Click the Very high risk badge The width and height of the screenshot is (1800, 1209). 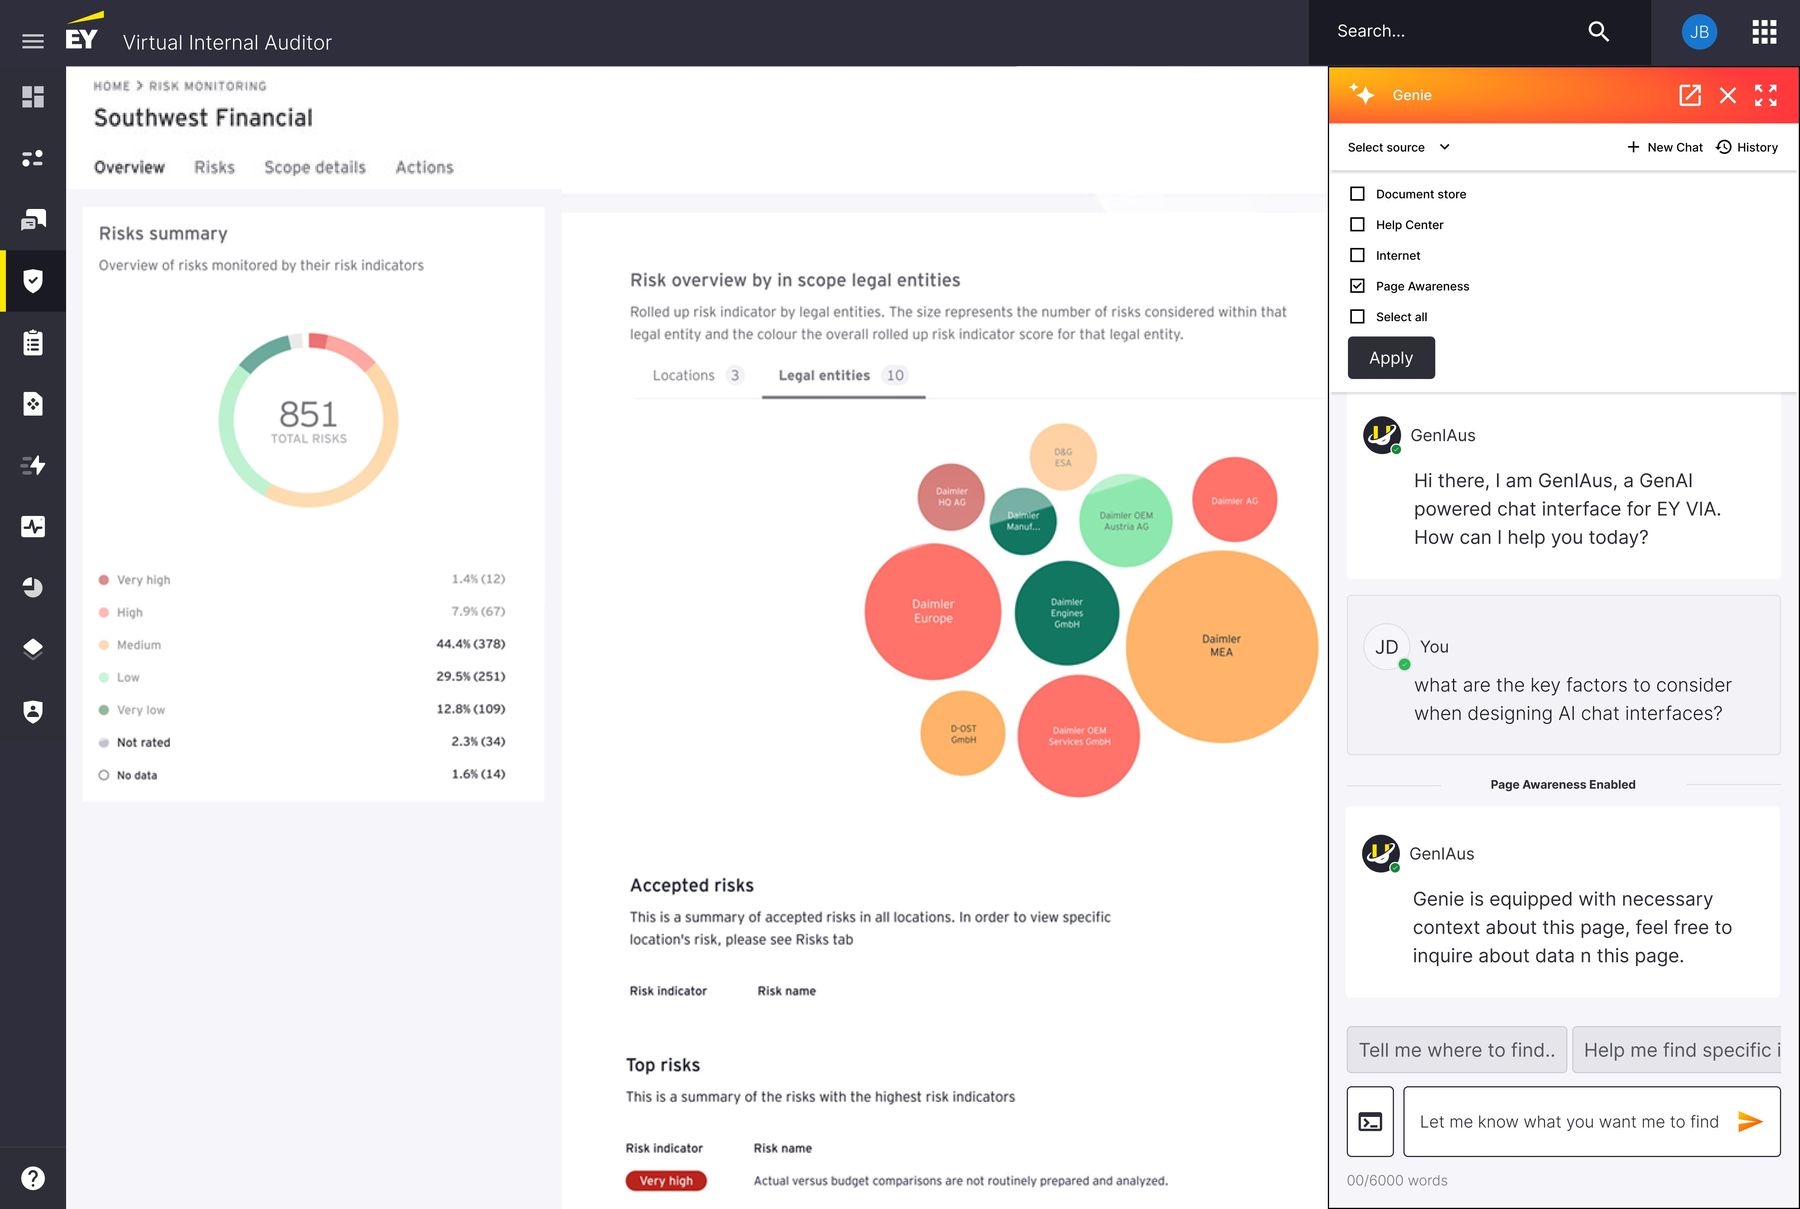point(666,1181)
